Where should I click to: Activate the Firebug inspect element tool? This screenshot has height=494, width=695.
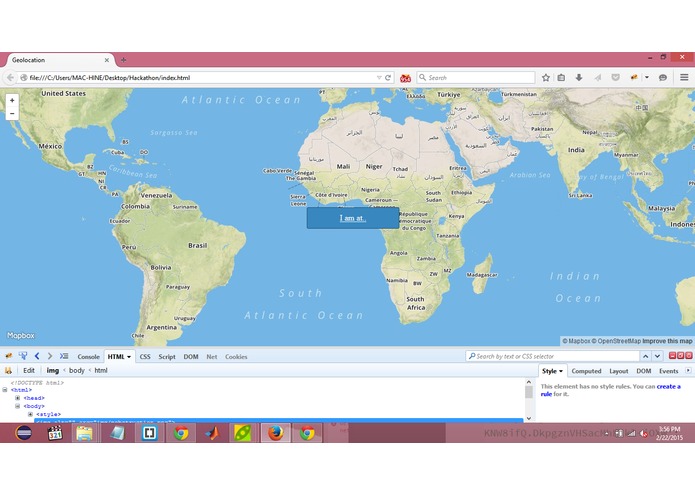pyautogui.click(x=23, y=356)
